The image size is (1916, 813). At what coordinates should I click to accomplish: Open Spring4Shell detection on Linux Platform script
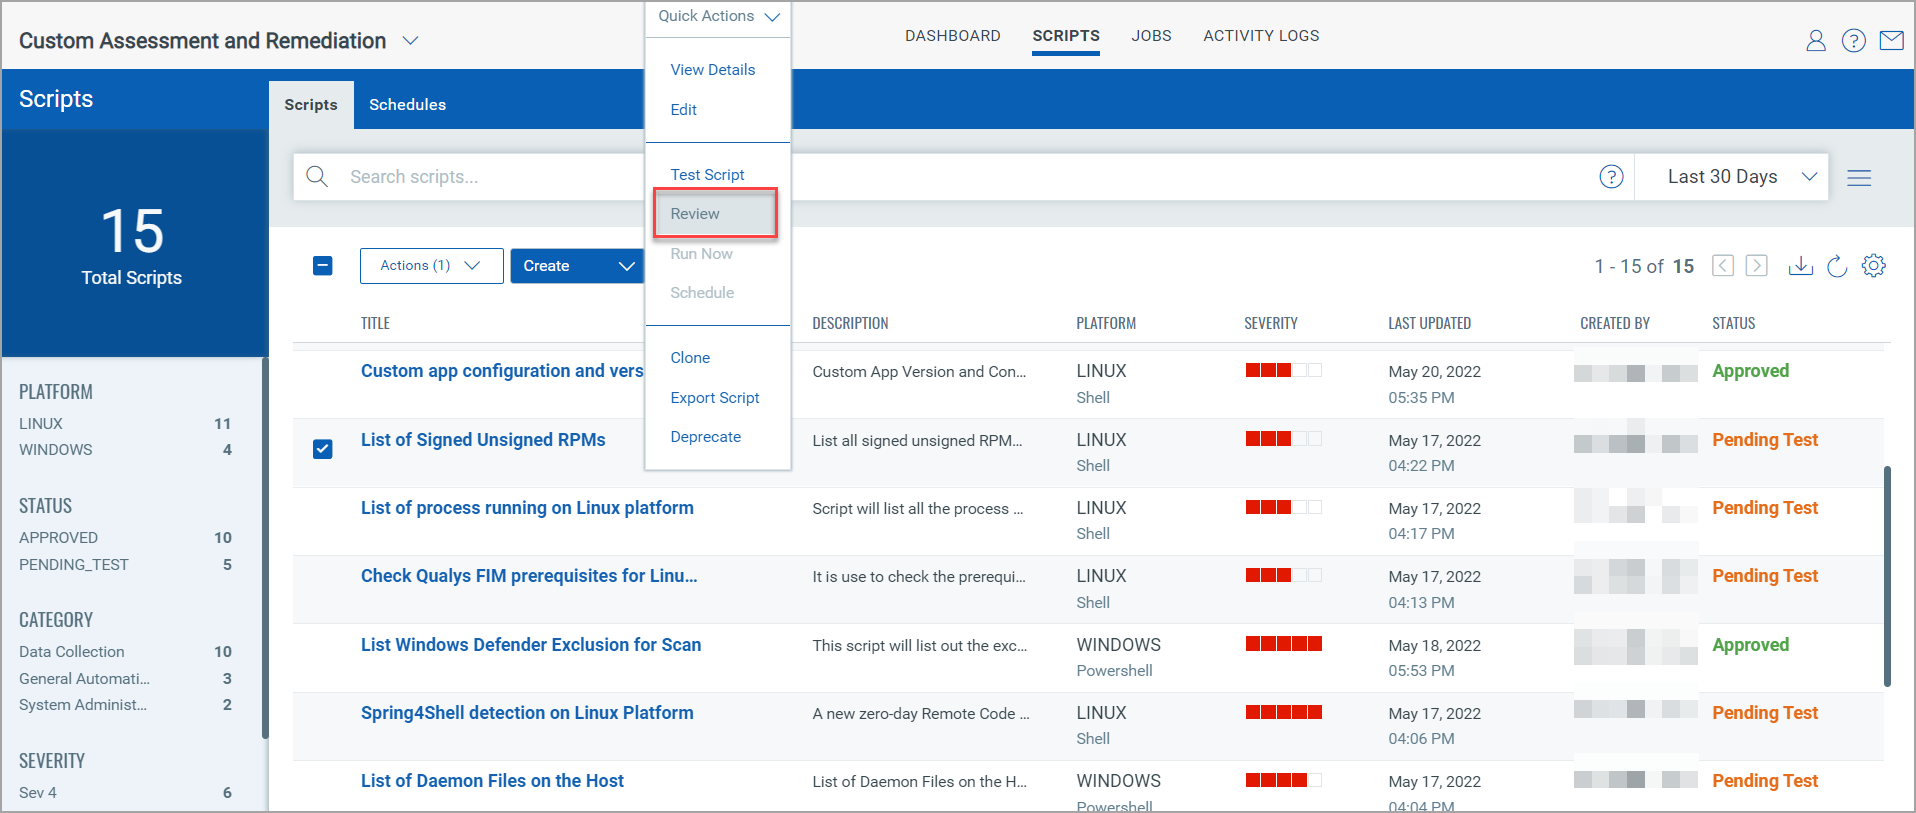point(526,713)
